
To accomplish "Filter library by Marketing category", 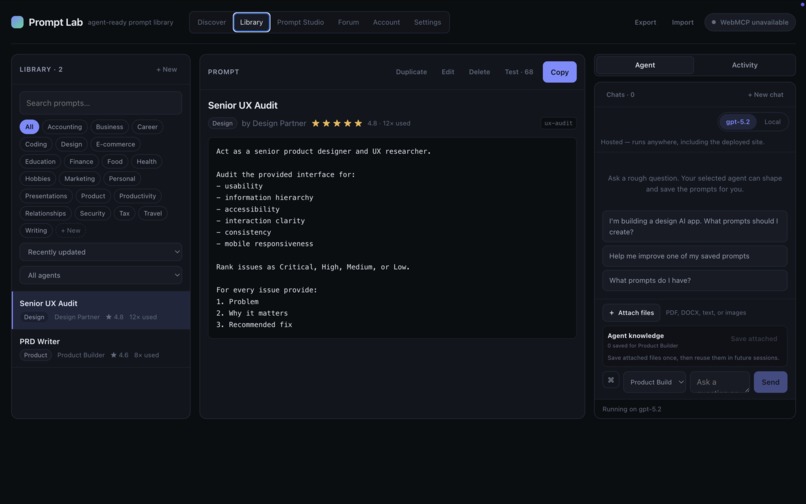I will pyautogui.click(x=80, y=178).
